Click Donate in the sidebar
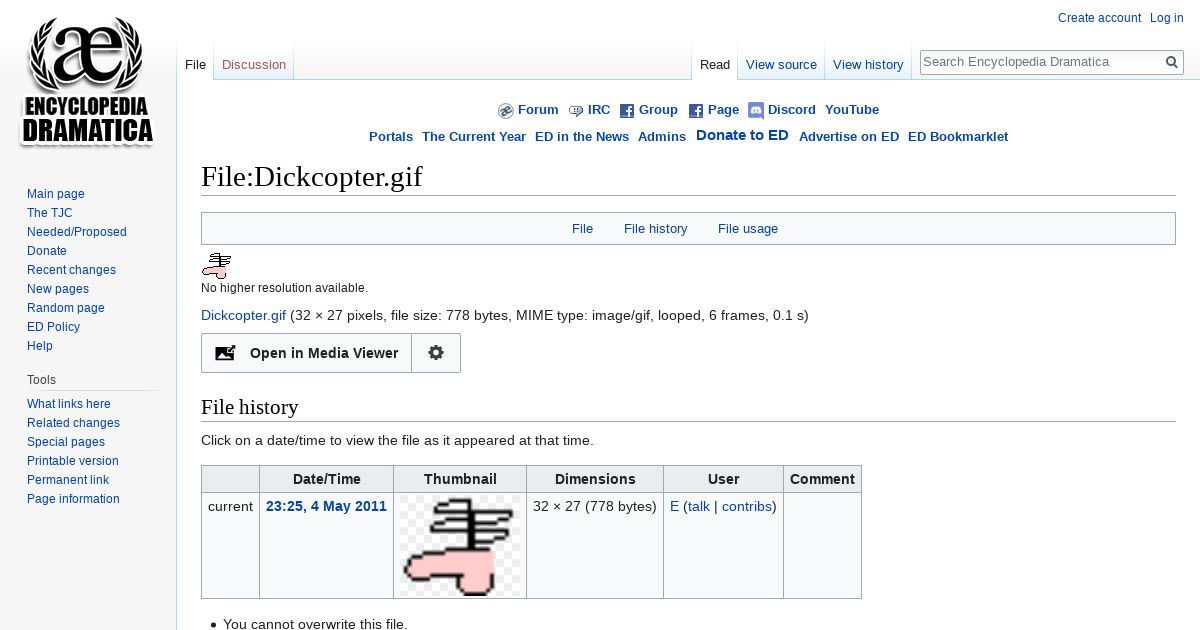 47,251
